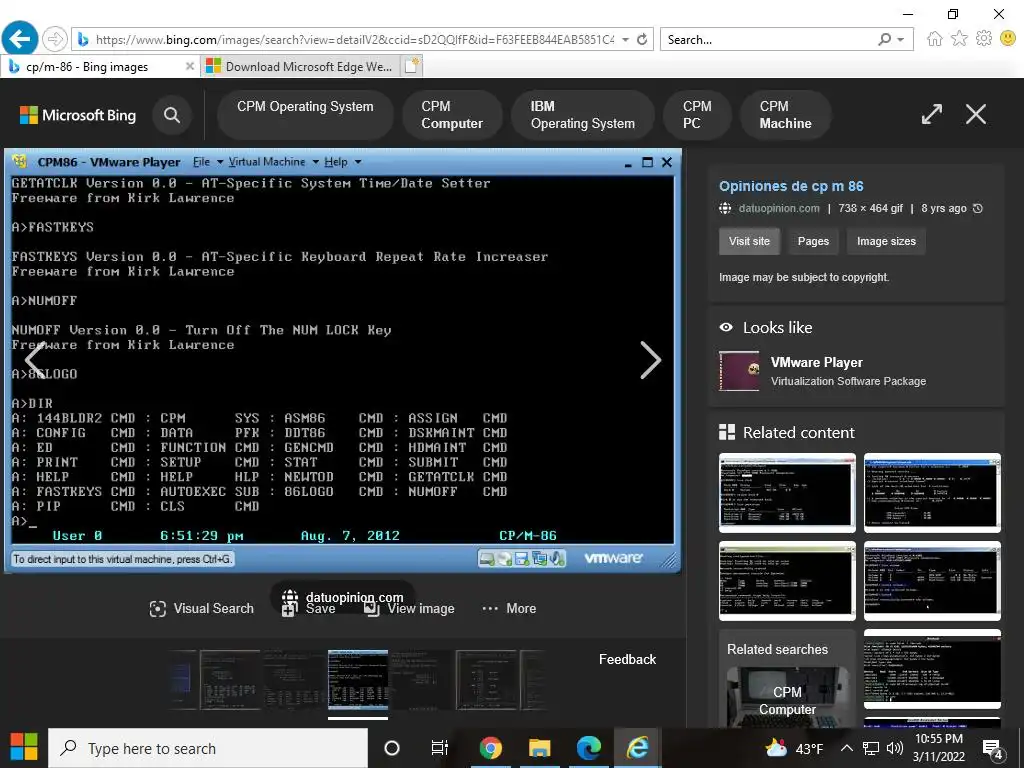Click Internet Explorer taskbar icon
1024x768 pixels.
pyautogui.click(x=637, y=748)
